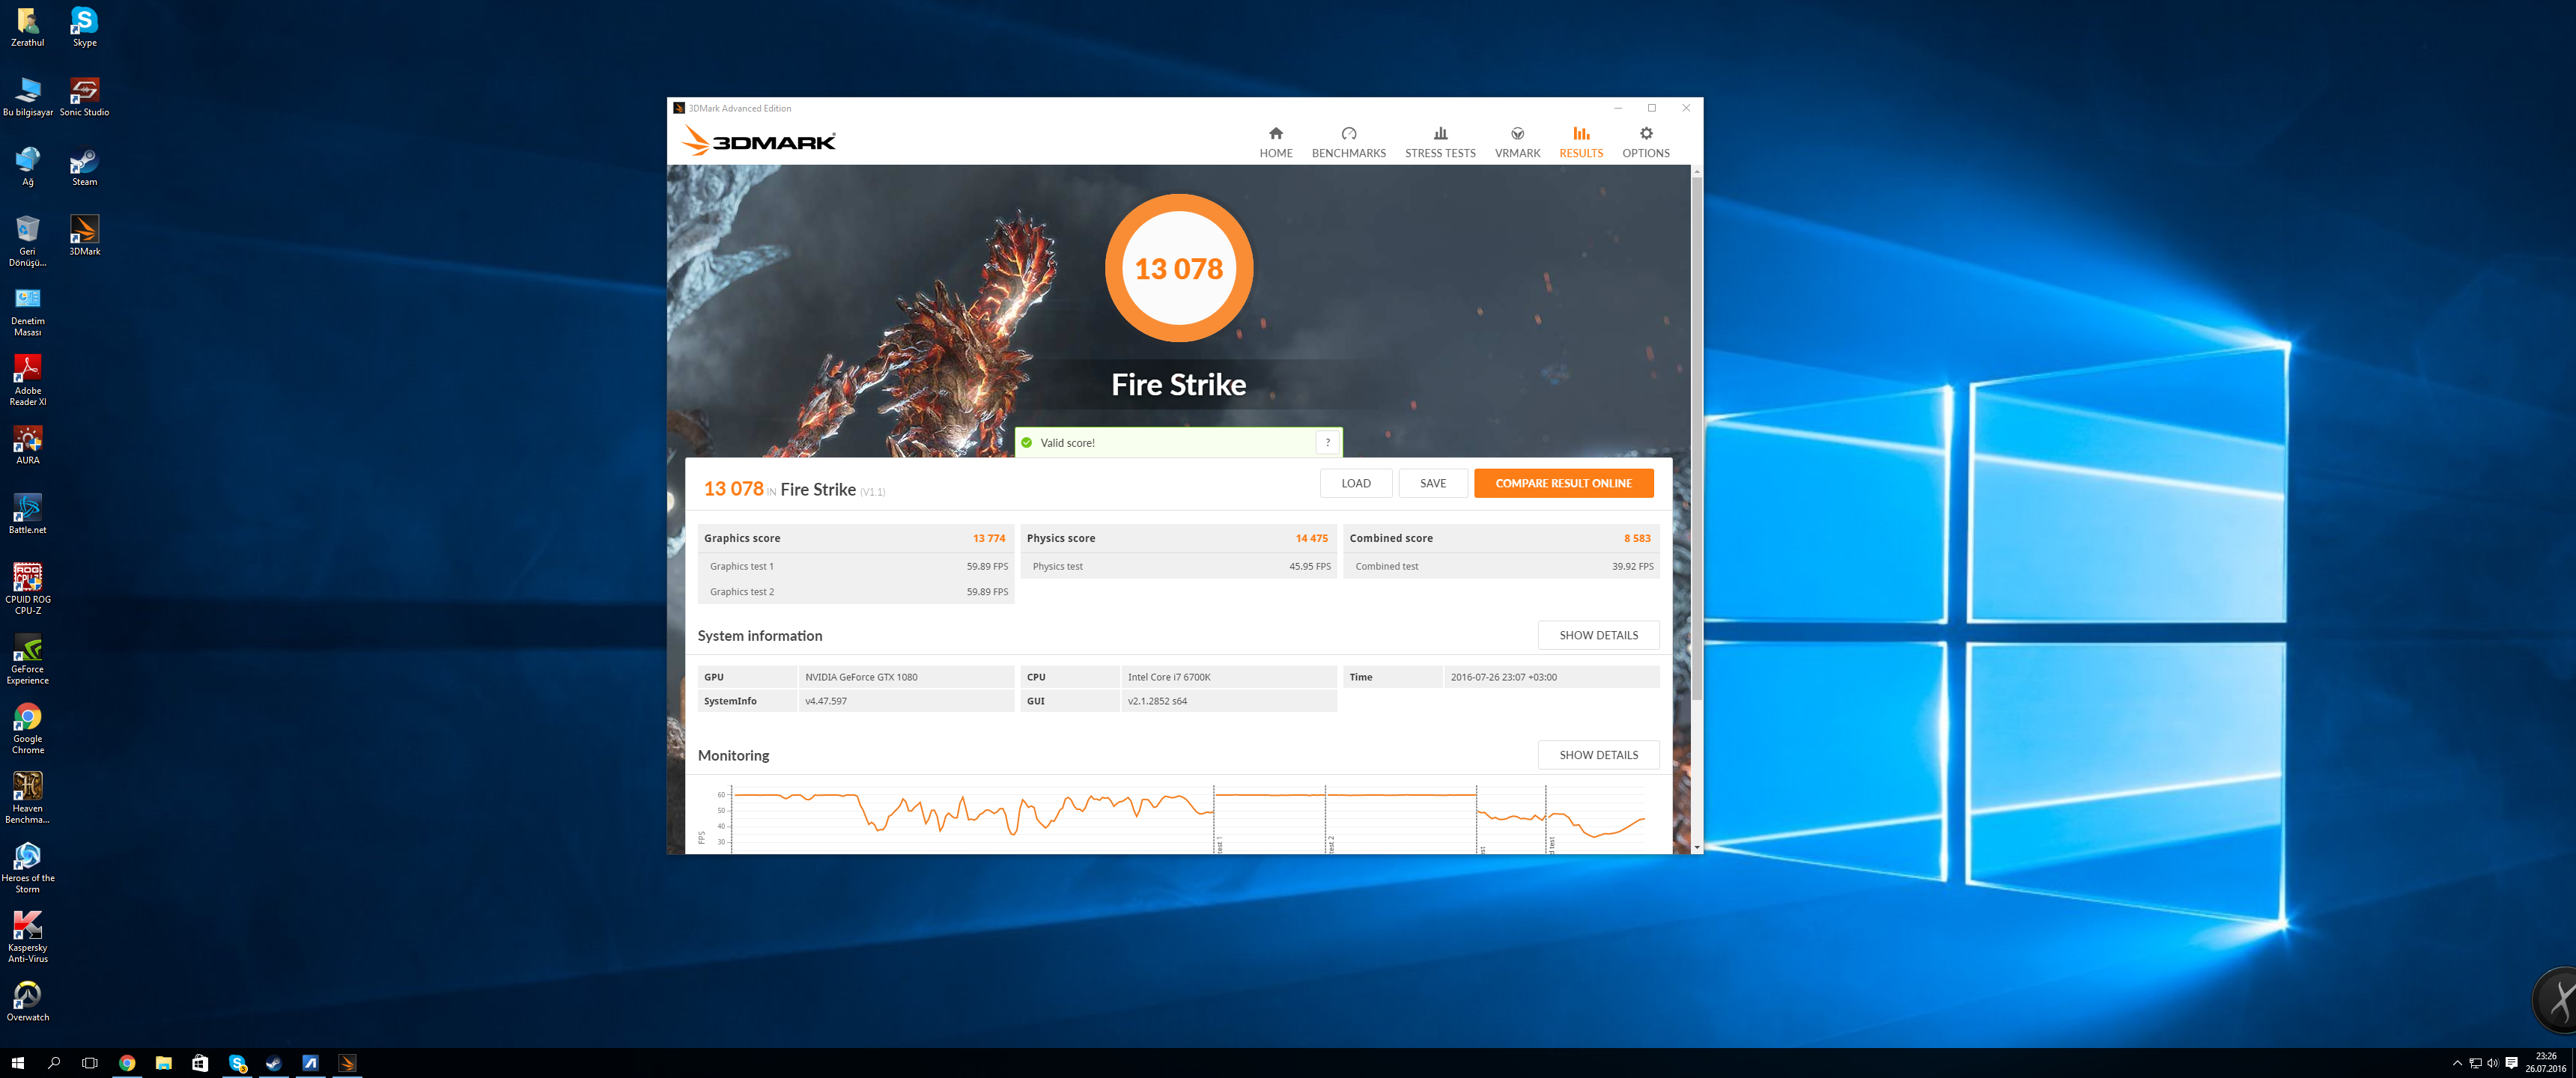The width and height of the screenshot is (2576, 1078).
Task: Open the Ağ network icon
Action: coord(27,167)
